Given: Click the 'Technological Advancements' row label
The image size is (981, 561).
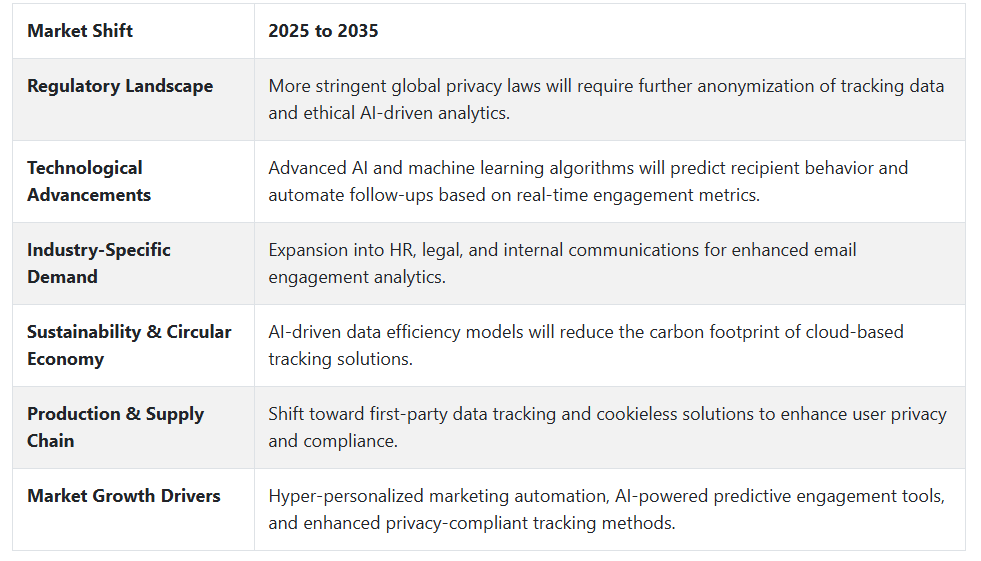Looking at the screenshot, I should (89, 181).
